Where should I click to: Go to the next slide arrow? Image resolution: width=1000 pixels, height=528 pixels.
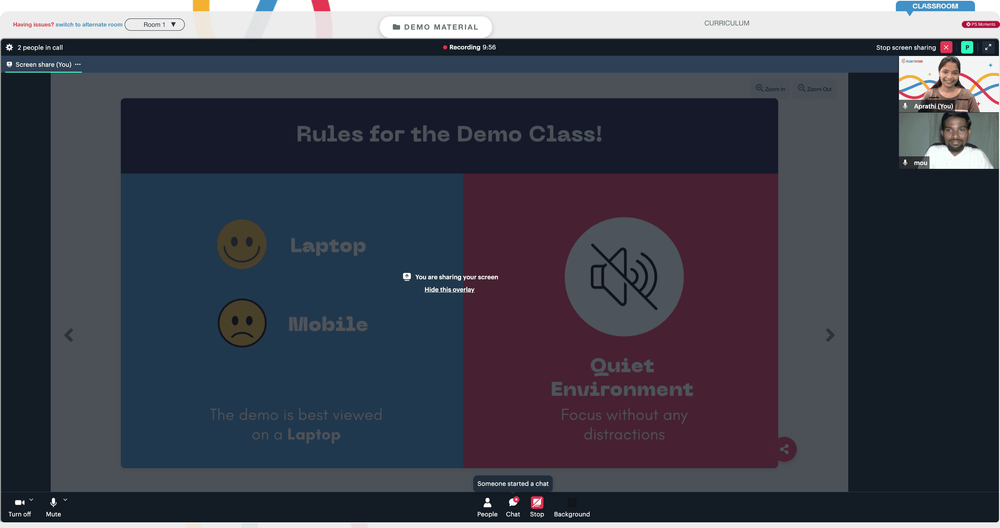click(830, 335)
